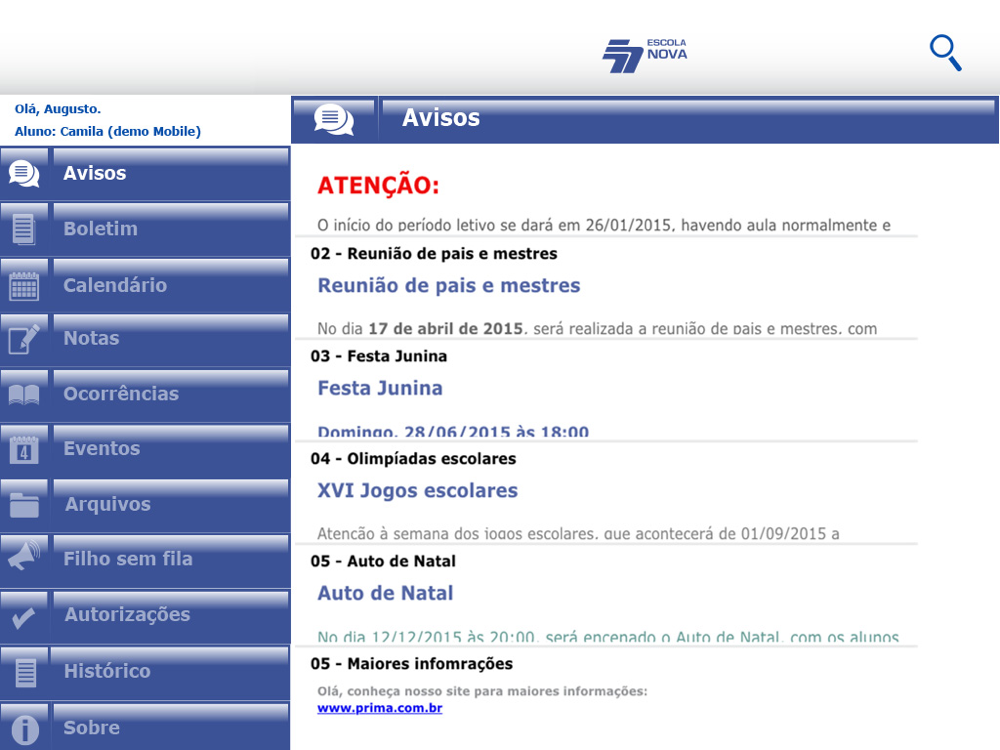Click blue 'Festa Junina' heading
Screen dimensions: 1000x750
click(379, 388)
